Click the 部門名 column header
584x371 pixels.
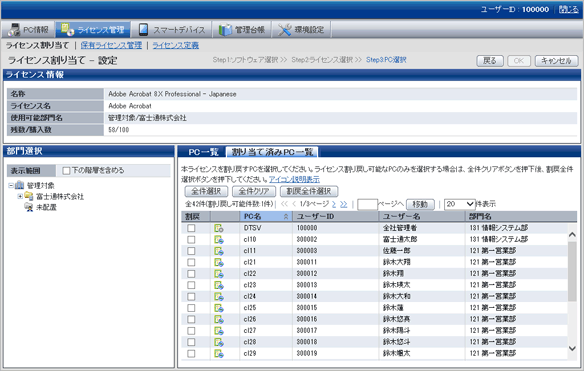tap(521, 216)
